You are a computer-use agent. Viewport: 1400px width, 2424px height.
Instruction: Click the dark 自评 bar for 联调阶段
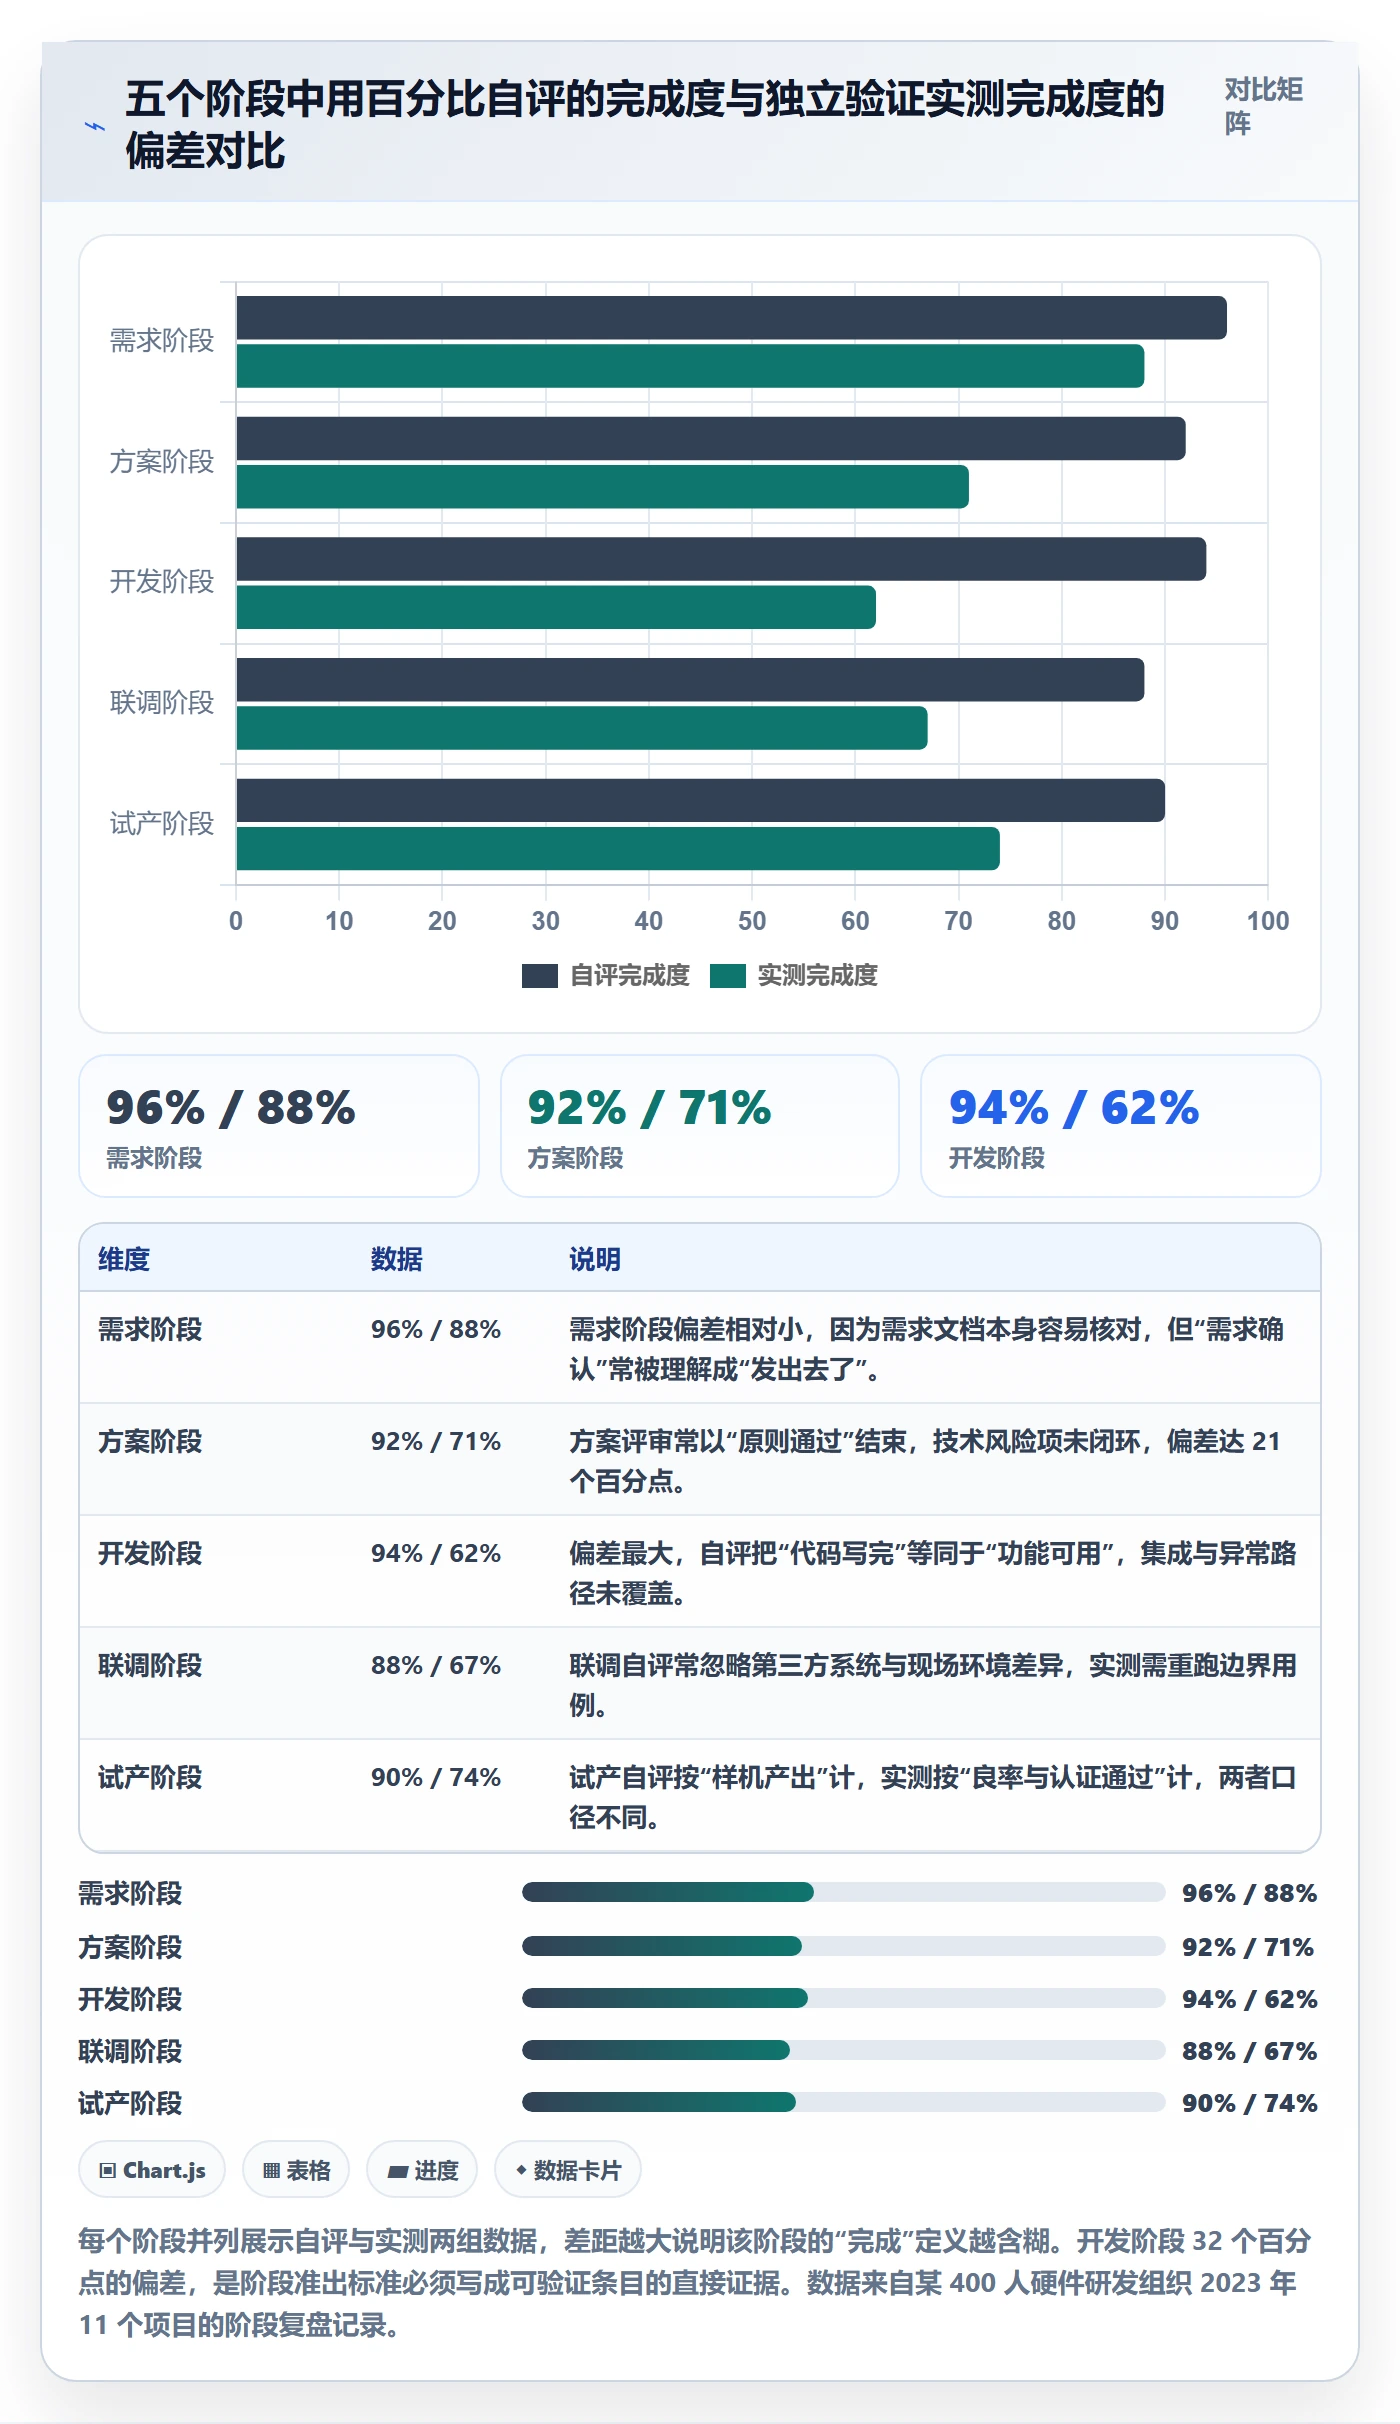(x=690, y=680)
